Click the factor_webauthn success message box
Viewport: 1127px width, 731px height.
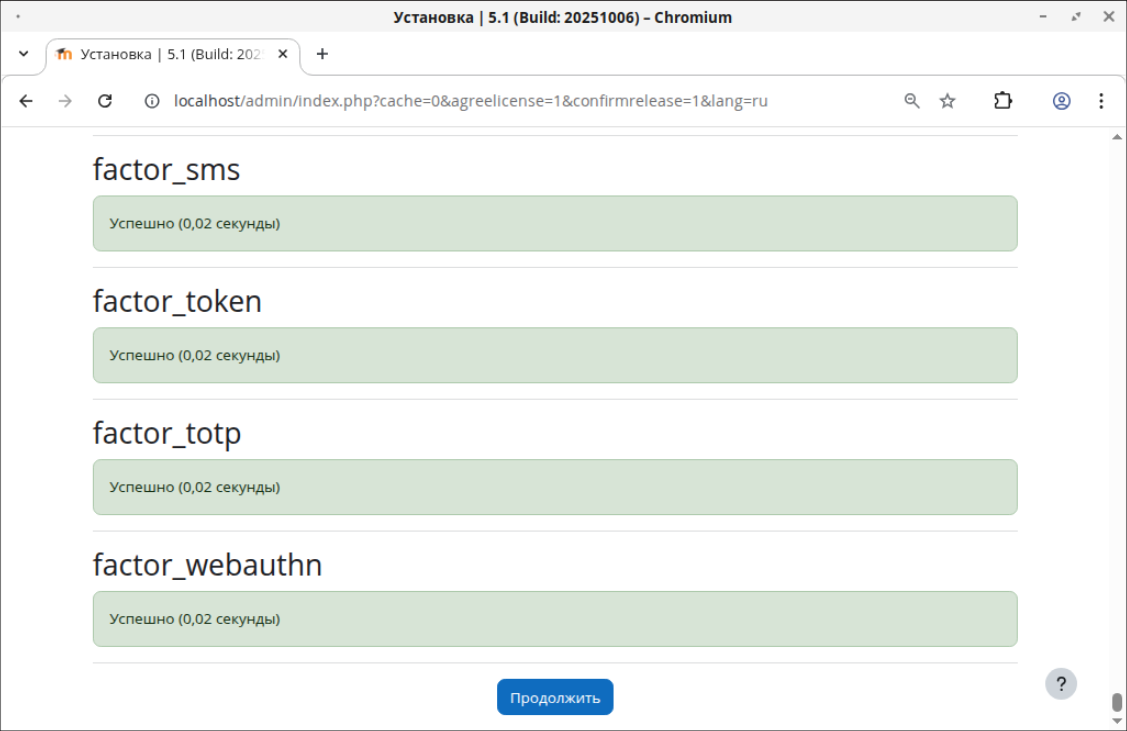coord(555,619)
